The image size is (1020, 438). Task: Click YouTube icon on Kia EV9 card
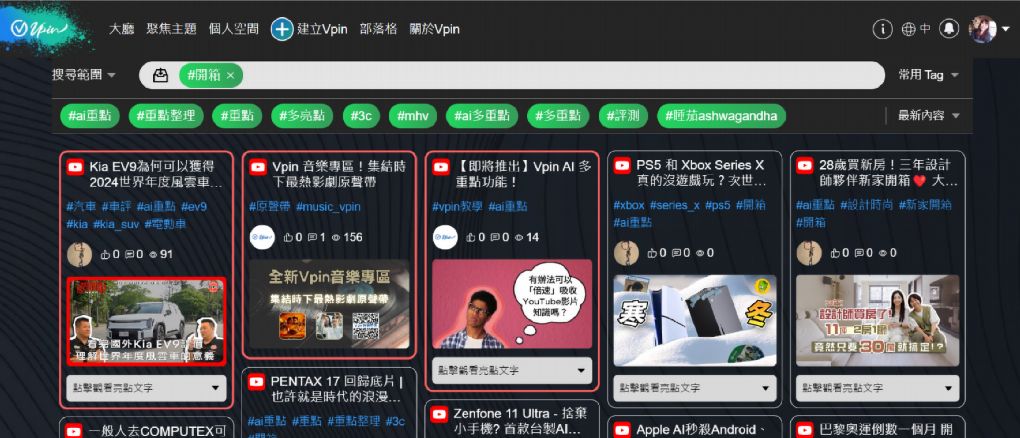pyautogui.click(x=75, y=168)
